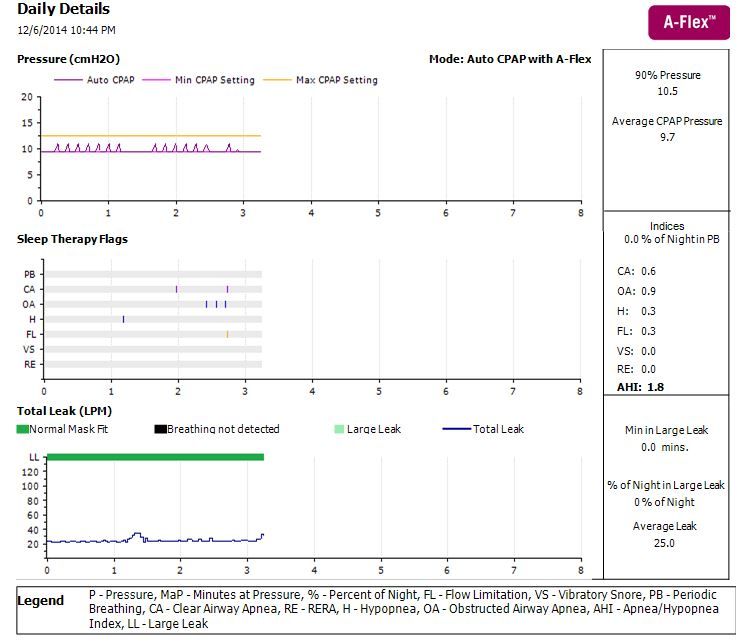752x643 pixels.
Task: Click the Large Leak light green swatch
Action: point(339,429)
